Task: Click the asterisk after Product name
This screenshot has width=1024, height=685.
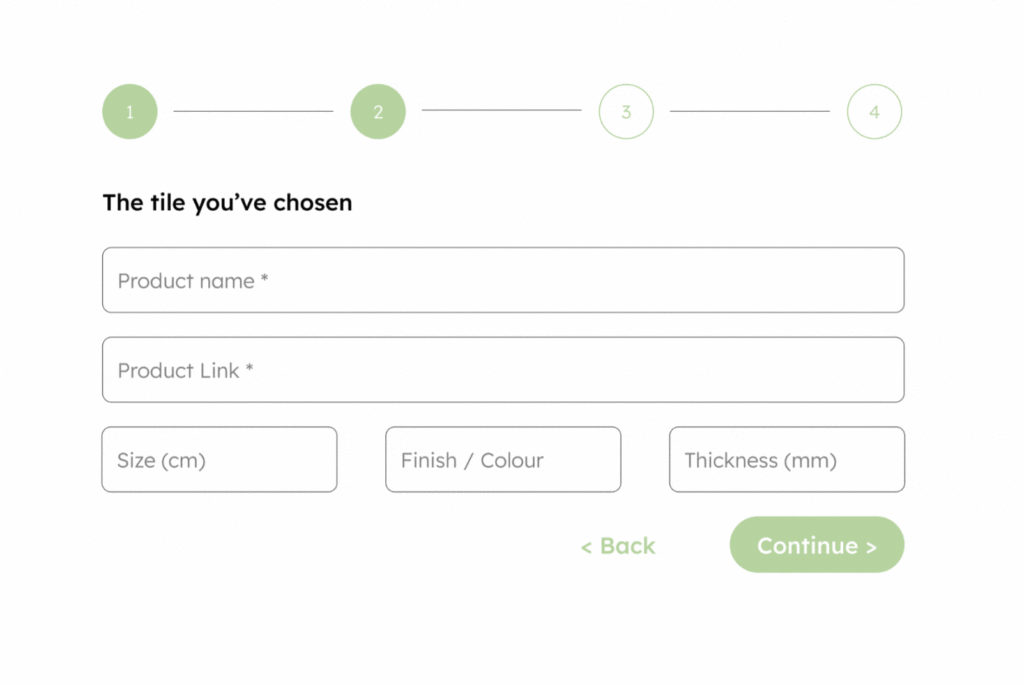Action: pyautogui.click(x=265, y=280)
